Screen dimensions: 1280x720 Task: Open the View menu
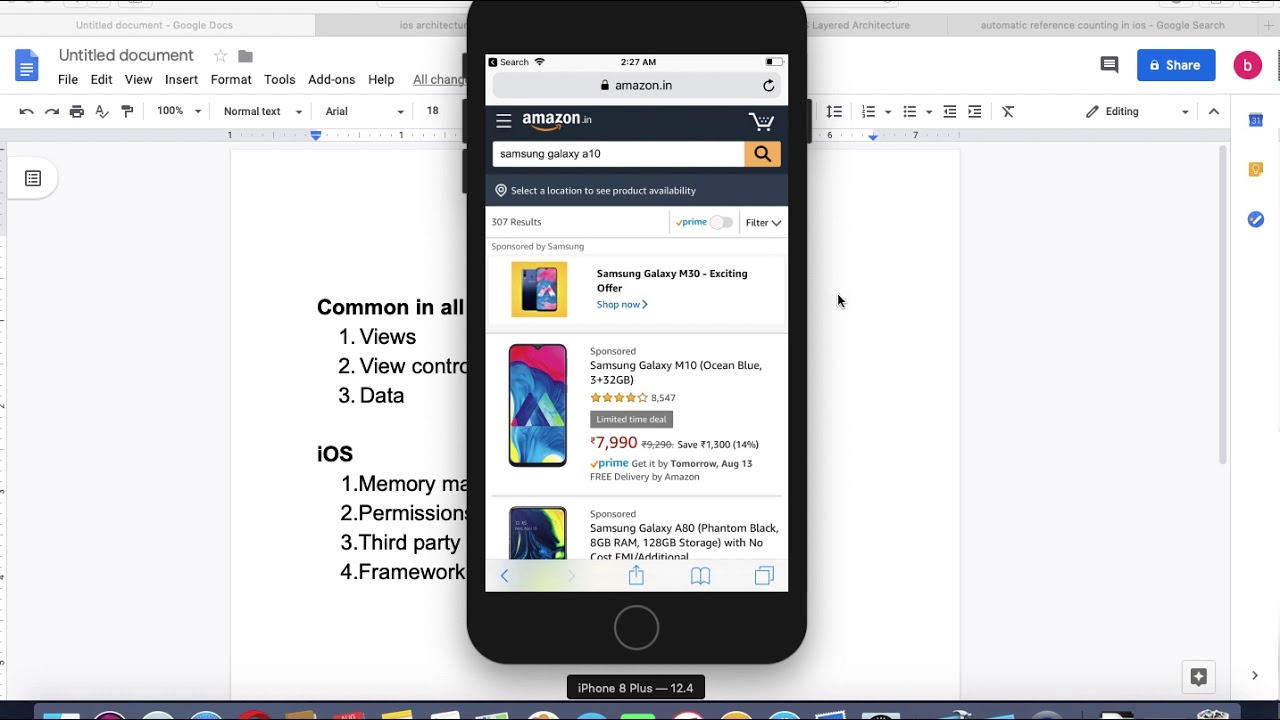click(x=139, y=80)
